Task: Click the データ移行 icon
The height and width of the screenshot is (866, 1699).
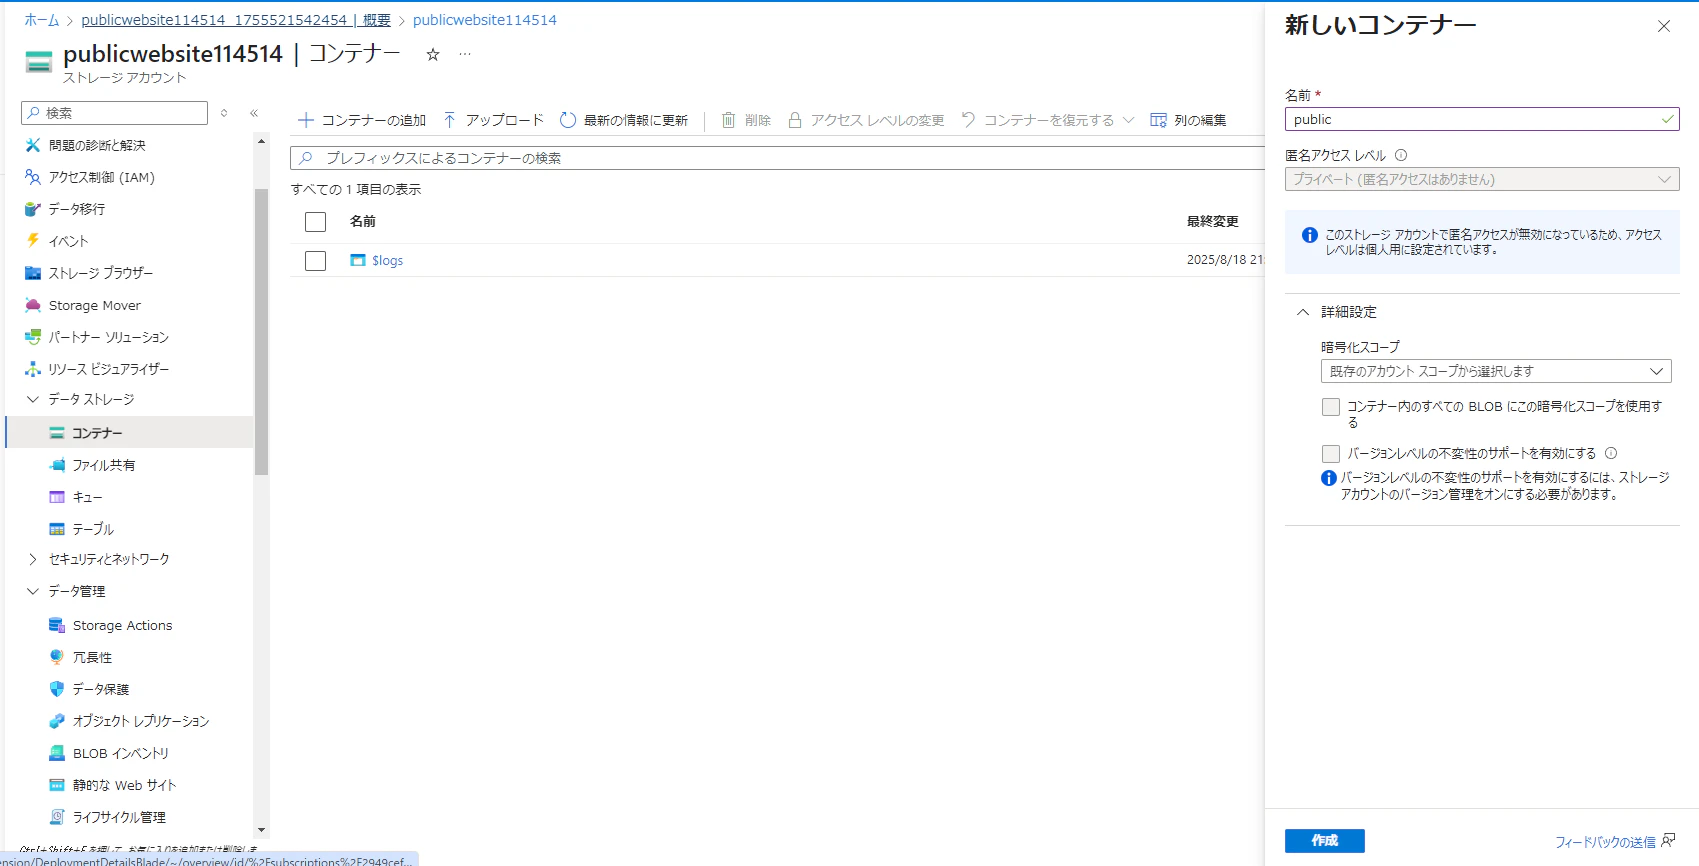Action: (33, 209)
